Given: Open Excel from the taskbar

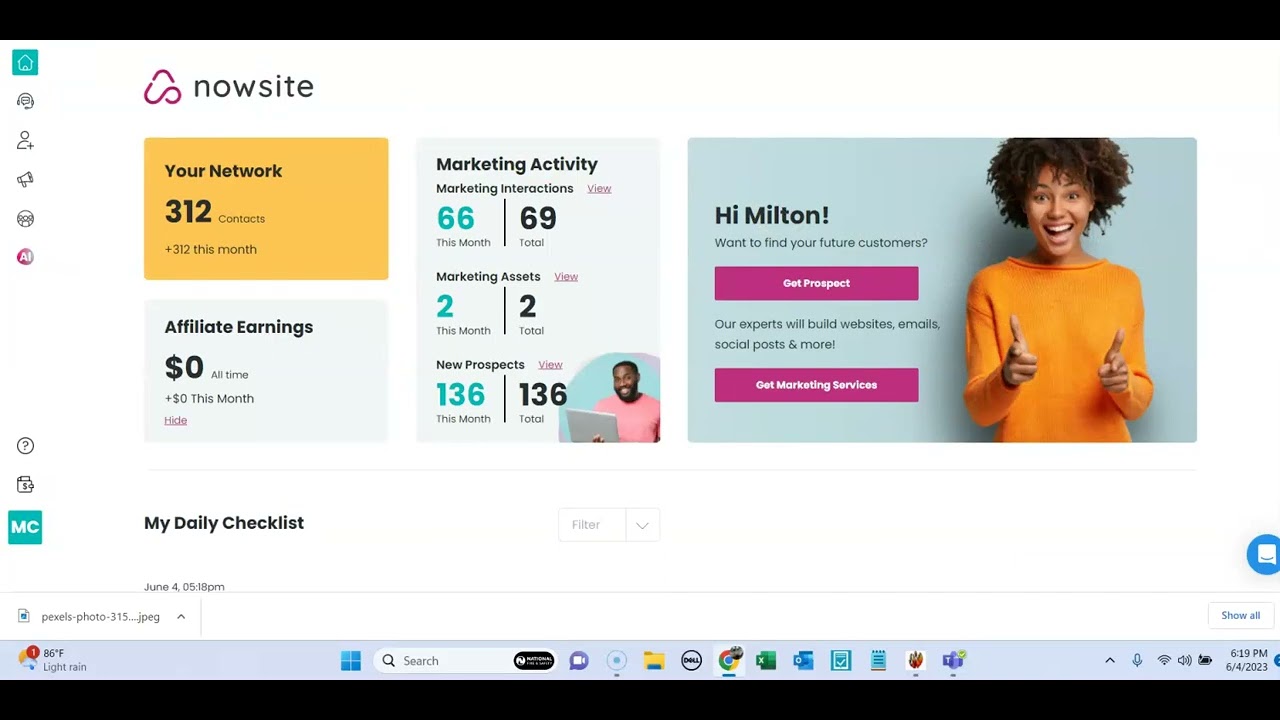Looking at the screenshot, I should pos(766,660).
